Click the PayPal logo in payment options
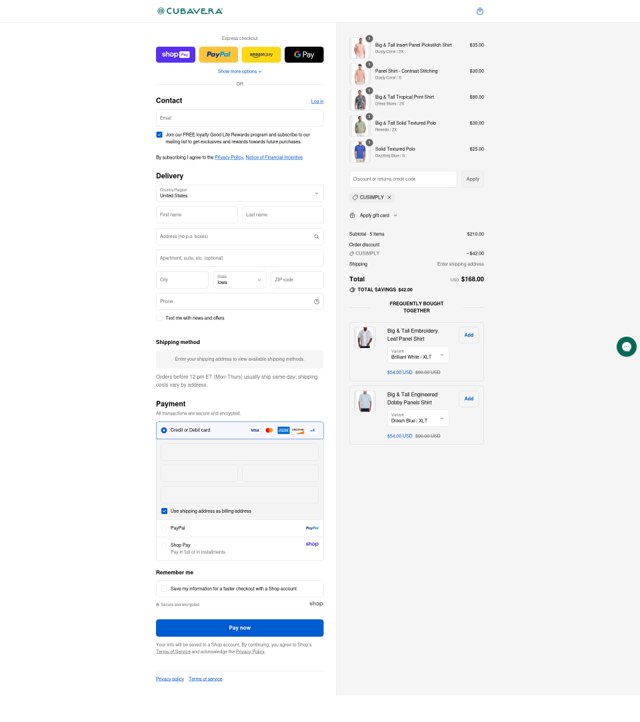The width and height of the screenshot is (640, 722). 312,528
